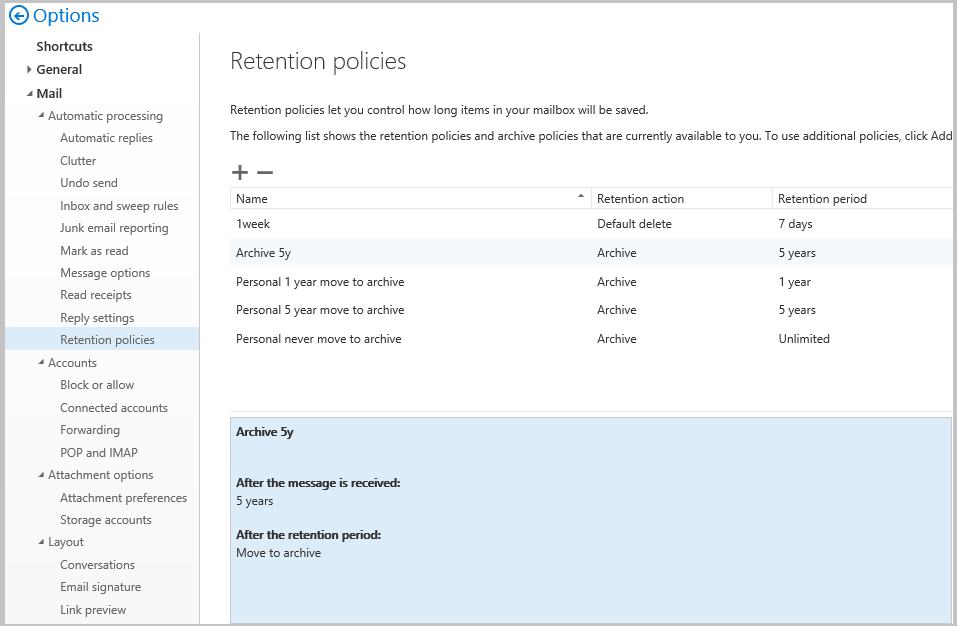Sort list by Name column sort arrow
The image size is (957, 626).
tap(581, 198)
